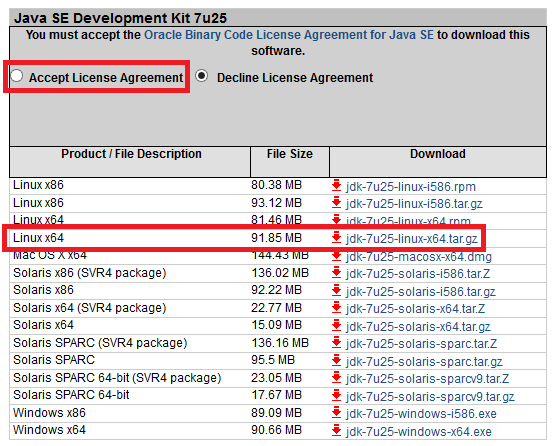Download jdk-7u25-linux-x64.tar.gz file link
The height and width of the screenshot is (446, 554).
click(412, 239)
